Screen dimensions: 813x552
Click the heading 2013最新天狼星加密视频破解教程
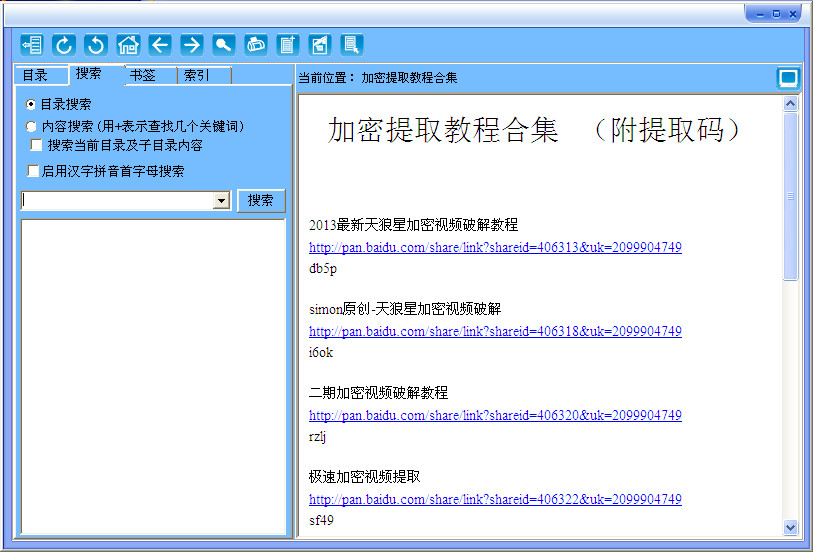[413, 225]
